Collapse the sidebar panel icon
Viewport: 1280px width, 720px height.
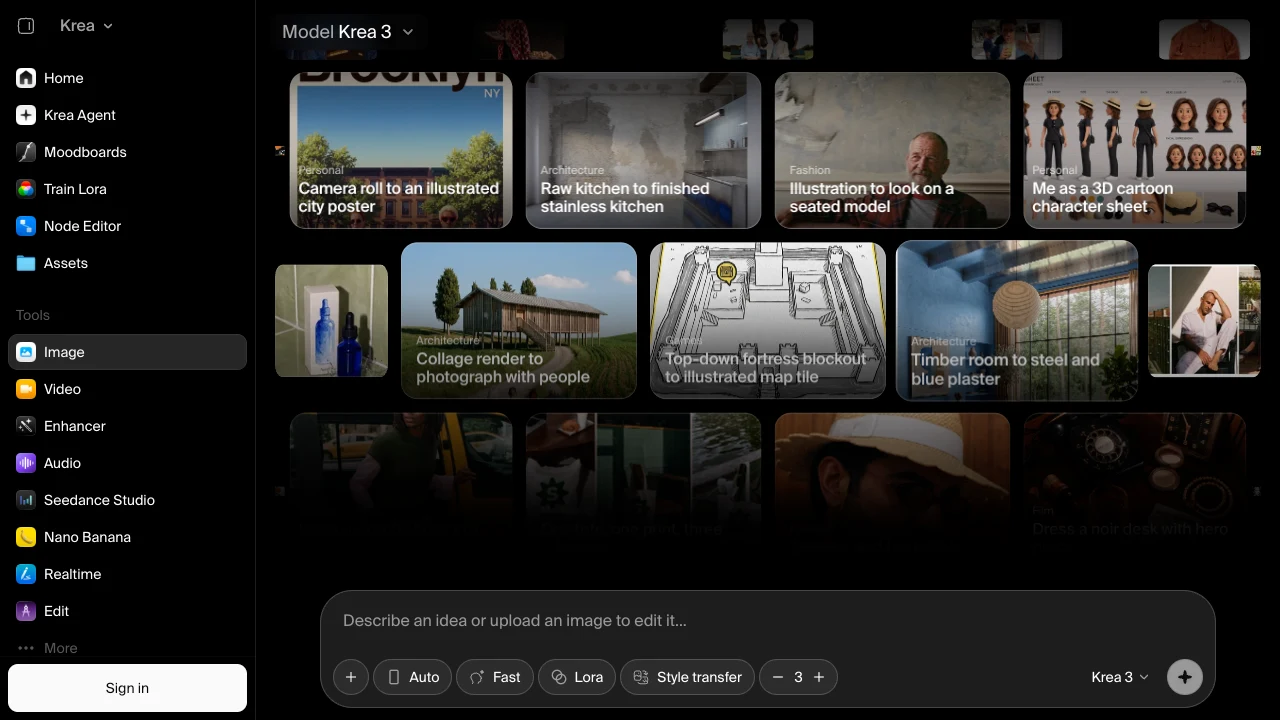[26, 26]
